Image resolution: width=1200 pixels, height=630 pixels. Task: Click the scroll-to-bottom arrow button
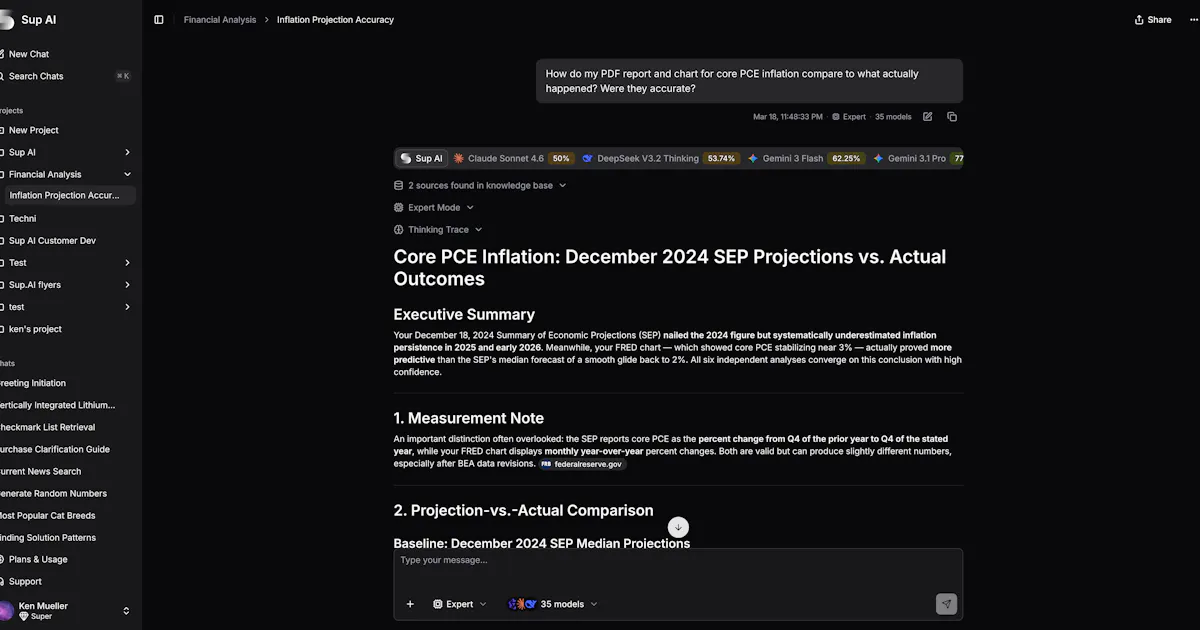[x=678, y=527]
